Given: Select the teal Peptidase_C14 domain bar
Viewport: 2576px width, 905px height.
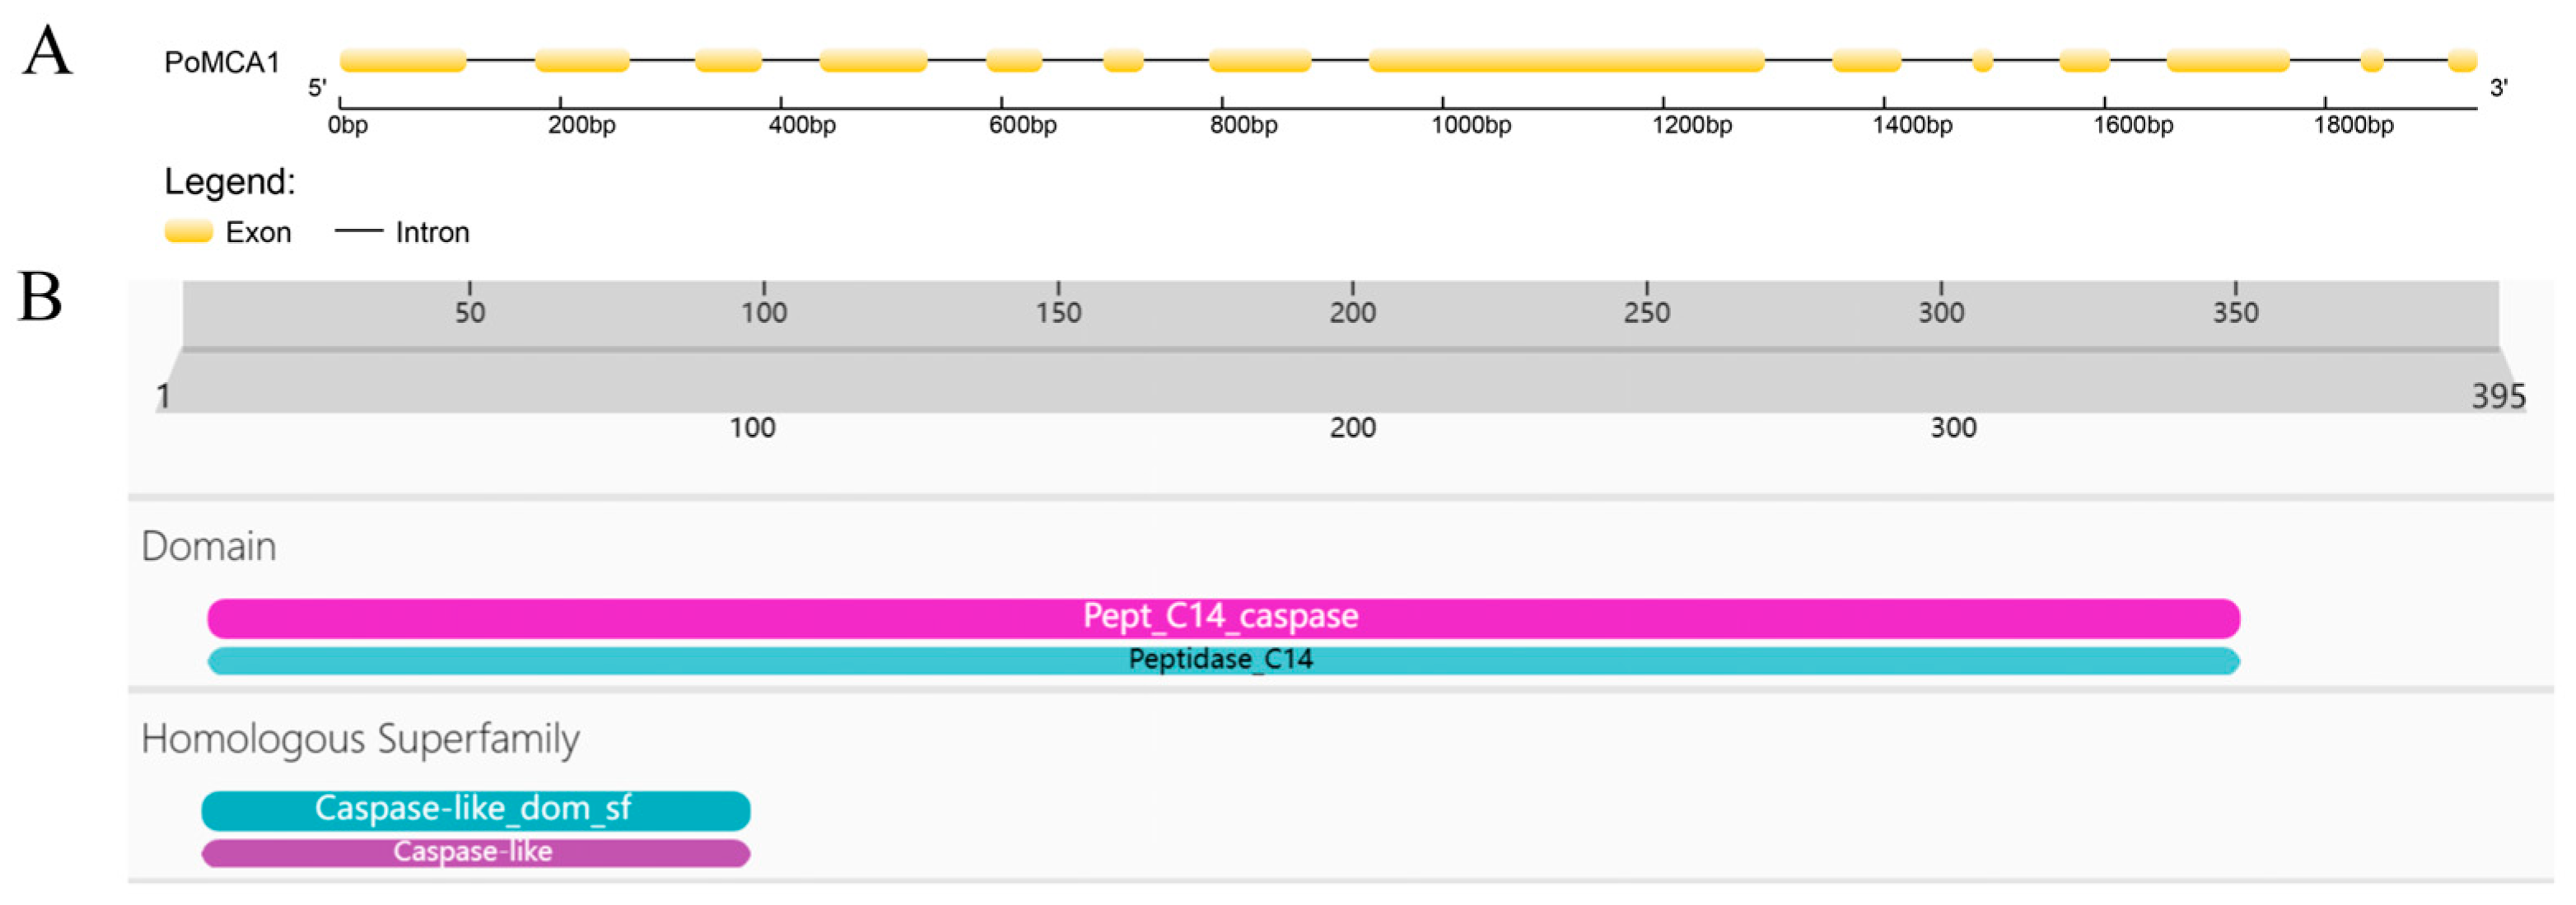Looking at the screenshot, I should (1222, 660).
